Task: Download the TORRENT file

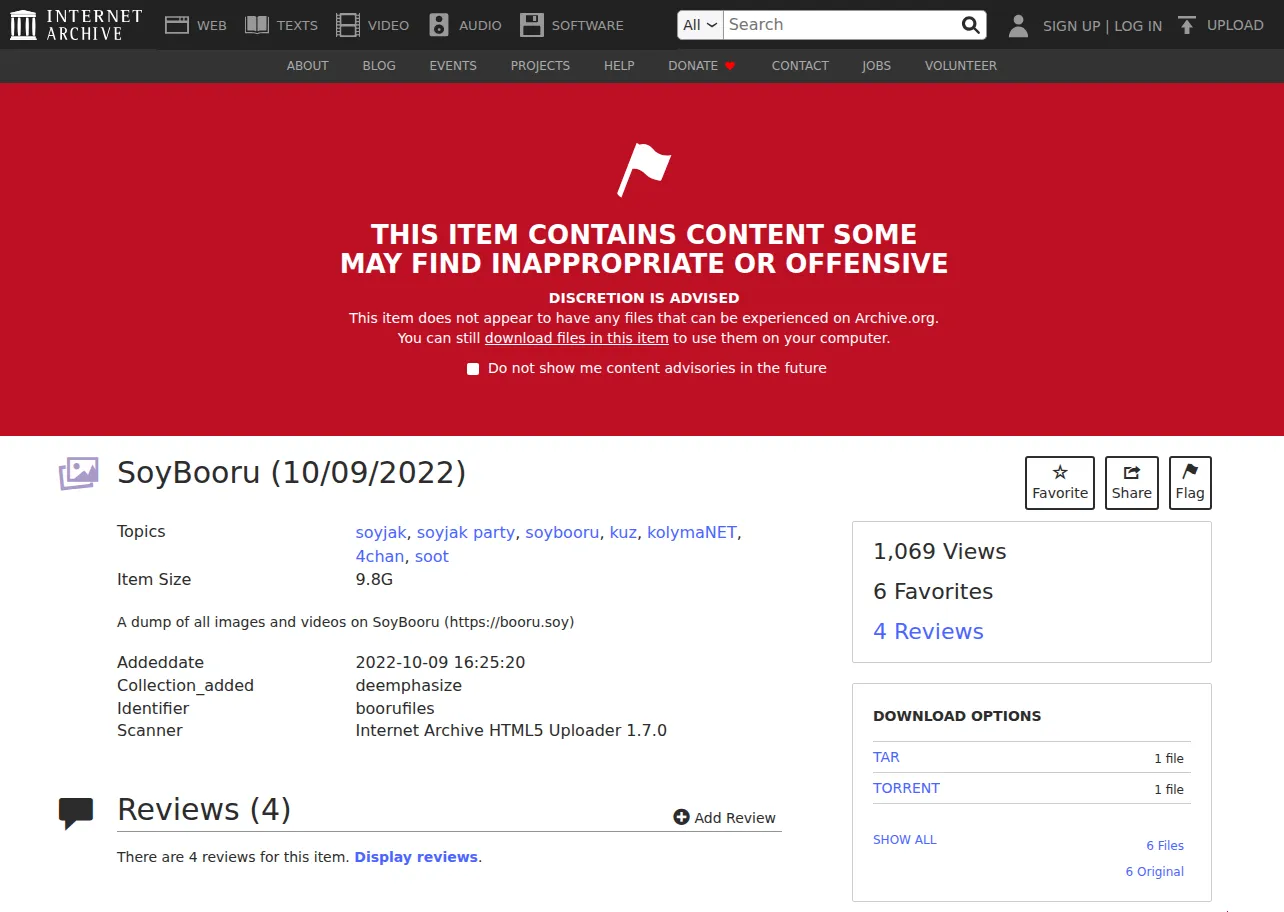Action: pos(906,788)
